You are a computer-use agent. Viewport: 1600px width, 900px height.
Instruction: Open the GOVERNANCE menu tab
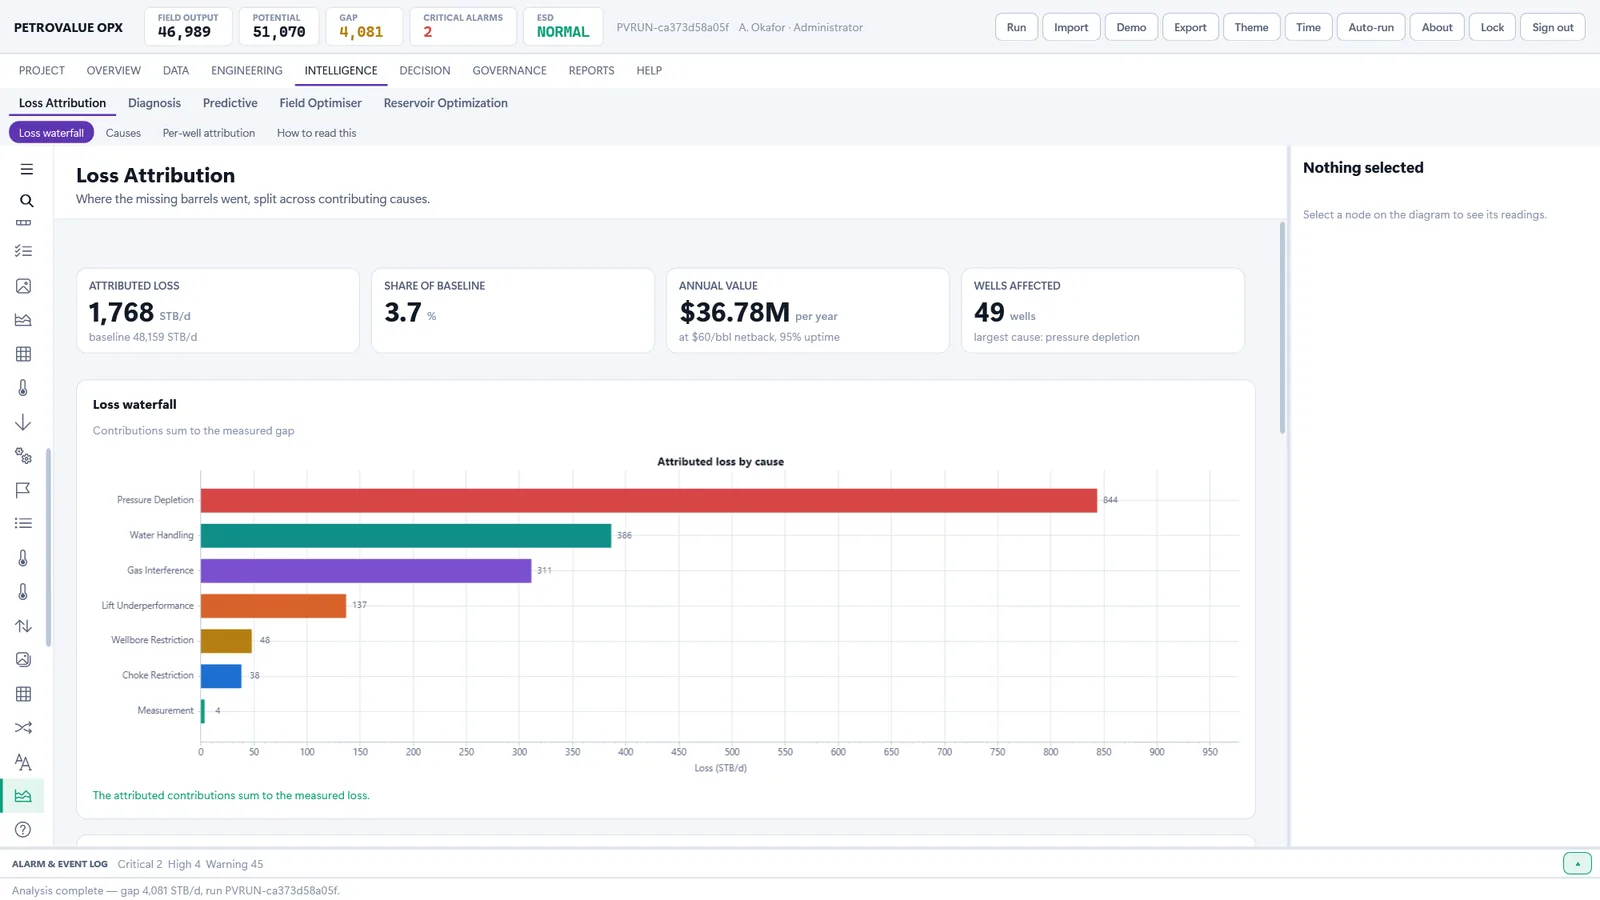[x=509, y=70]
